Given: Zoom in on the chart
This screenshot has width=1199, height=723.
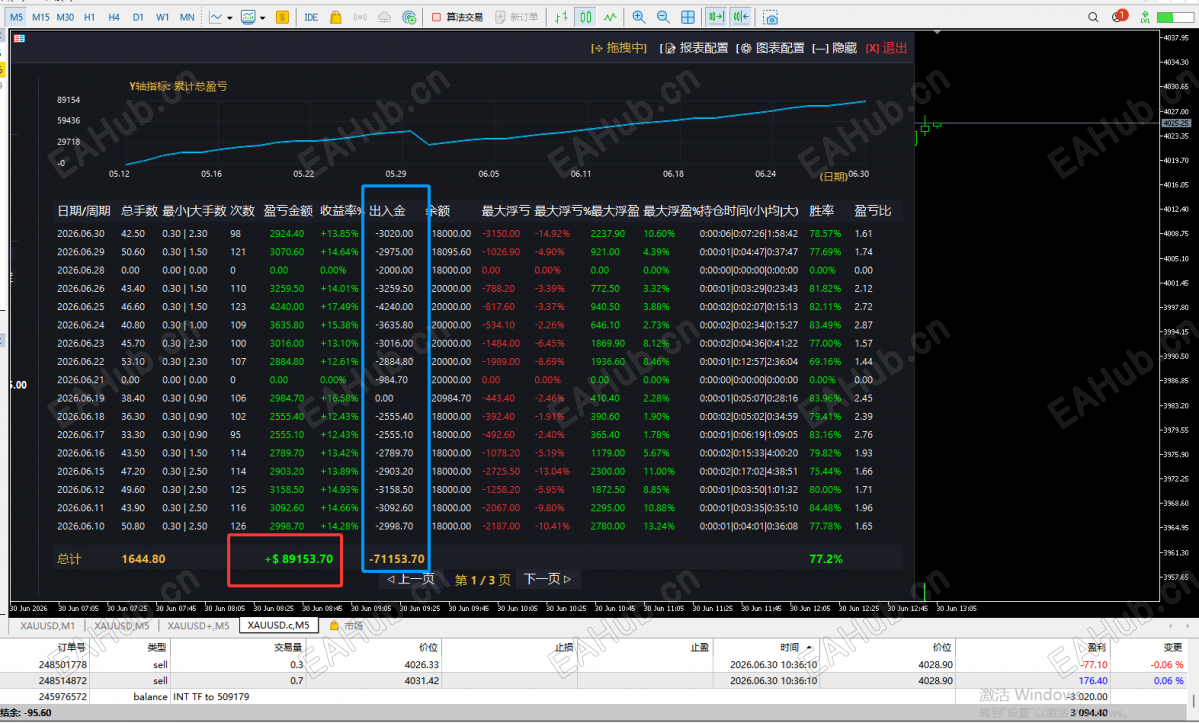Looking at the screenshot, I should click(x=638, y=17).
